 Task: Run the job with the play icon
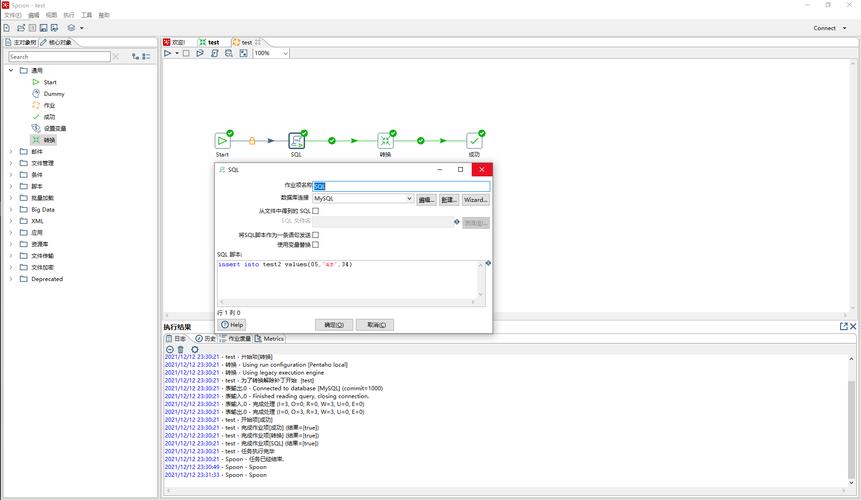tap(167, 53)
